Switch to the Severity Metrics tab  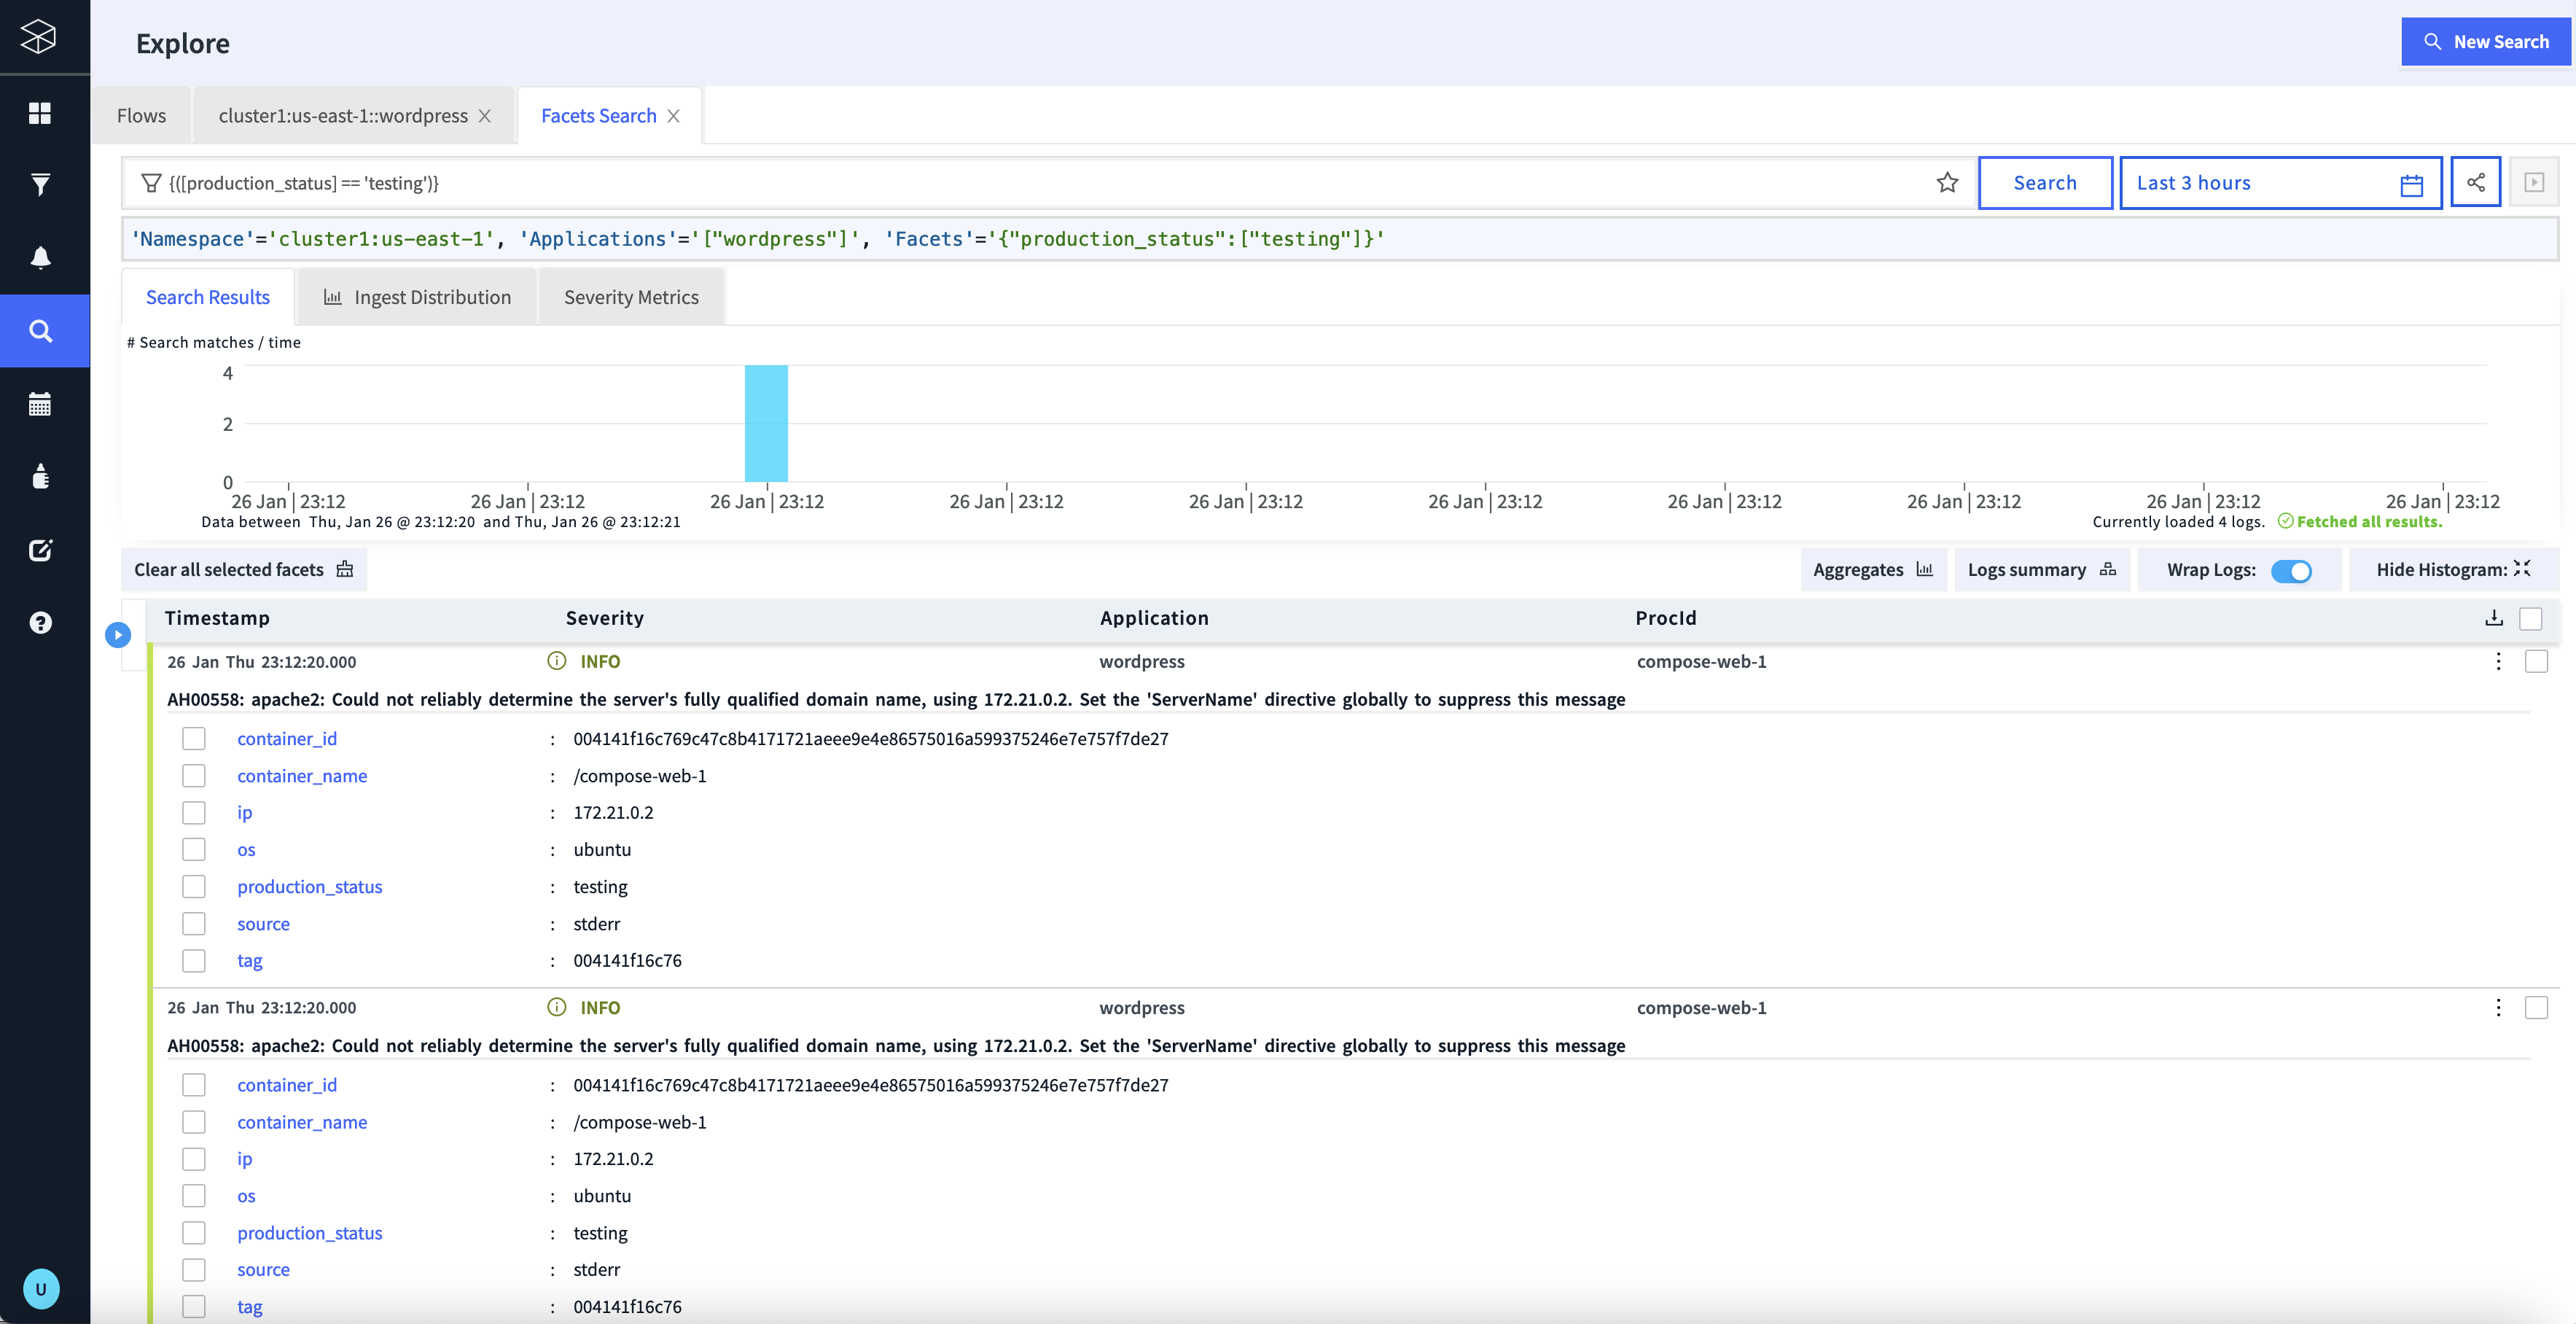click(631, 297)
